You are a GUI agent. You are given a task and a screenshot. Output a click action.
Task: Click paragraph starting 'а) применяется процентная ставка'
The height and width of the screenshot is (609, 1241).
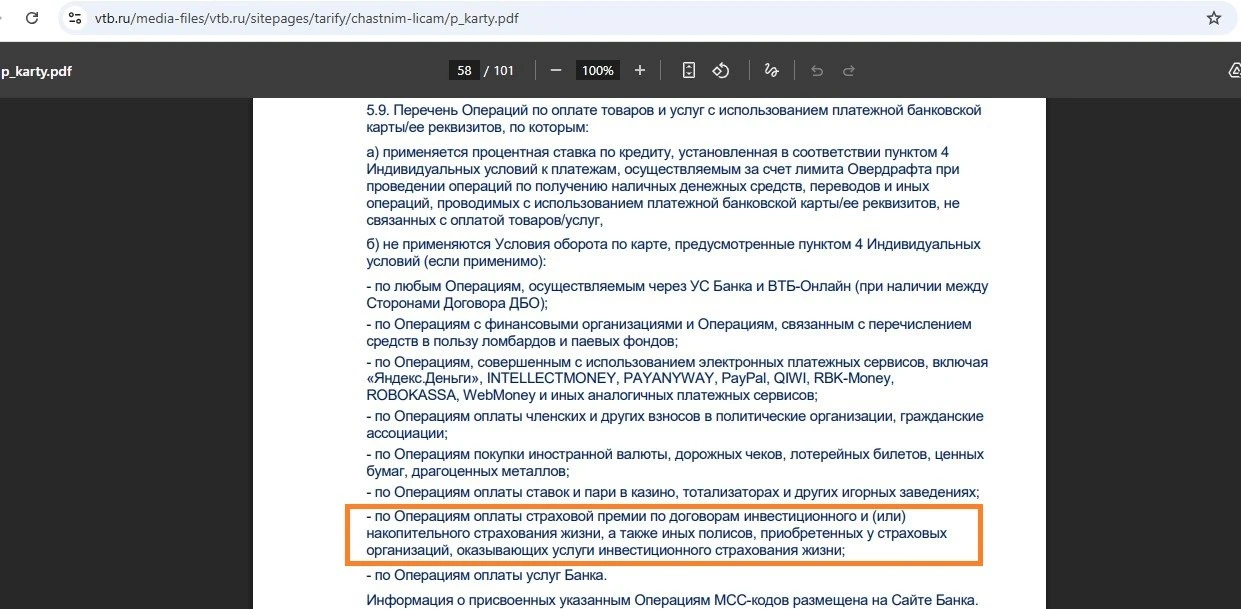pyautogui.click(x=664, y=186)
